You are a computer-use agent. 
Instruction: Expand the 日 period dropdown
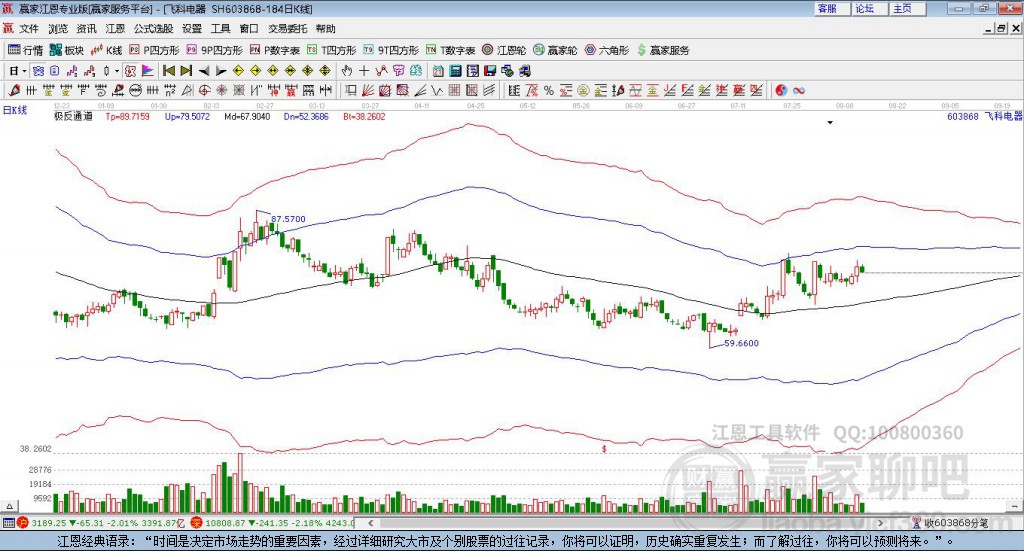(x=24, y=71)
